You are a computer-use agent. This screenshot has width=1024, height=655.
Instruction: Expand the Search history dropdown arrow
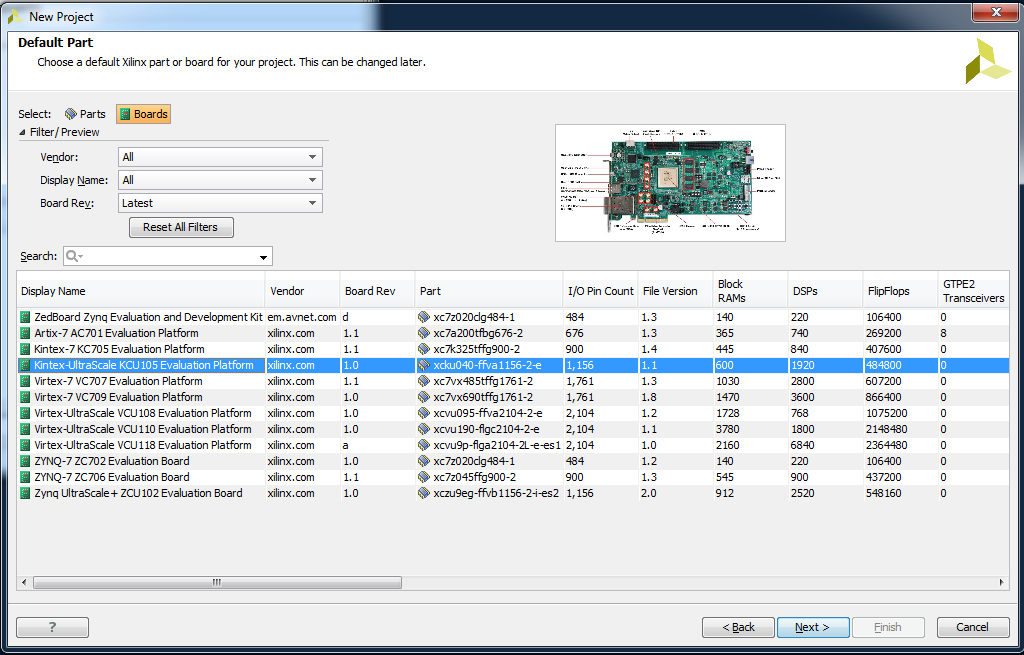click(263, 257)
